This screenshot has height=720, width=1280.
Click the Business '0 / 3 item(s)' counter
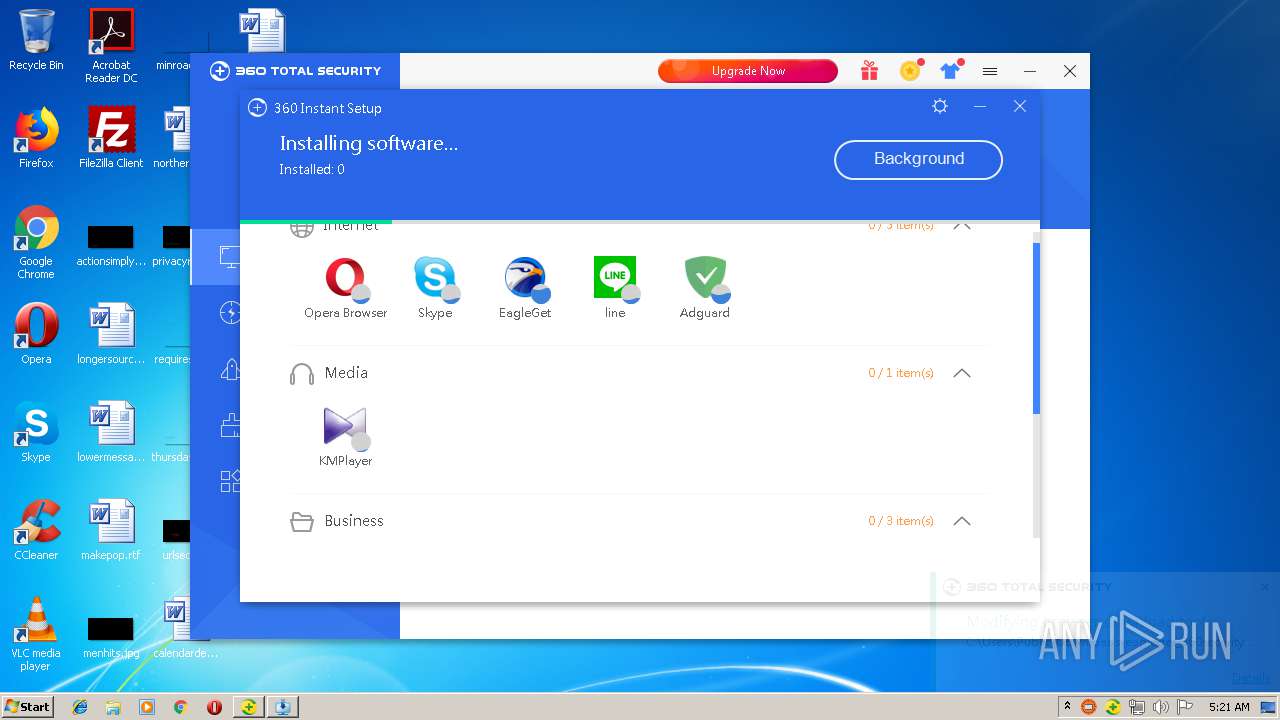901,521
